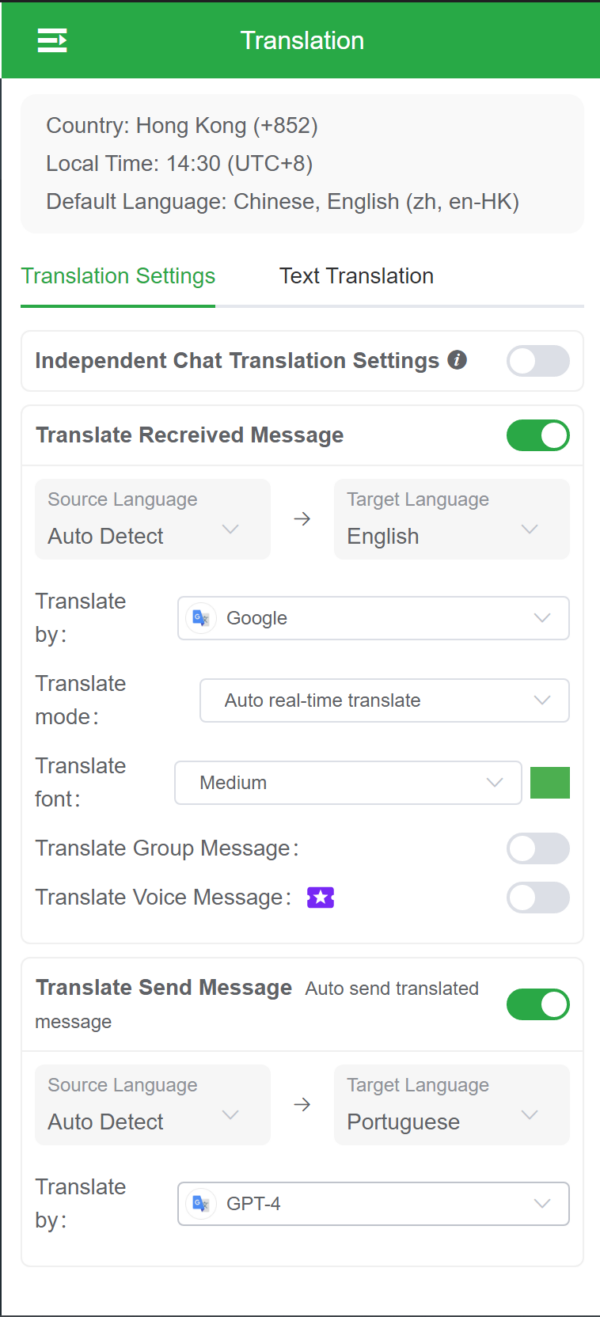This screenshot has width=600, height=1317.
Task: Open the sidebar via the hamburger menu icon
Action: point(53,40)
